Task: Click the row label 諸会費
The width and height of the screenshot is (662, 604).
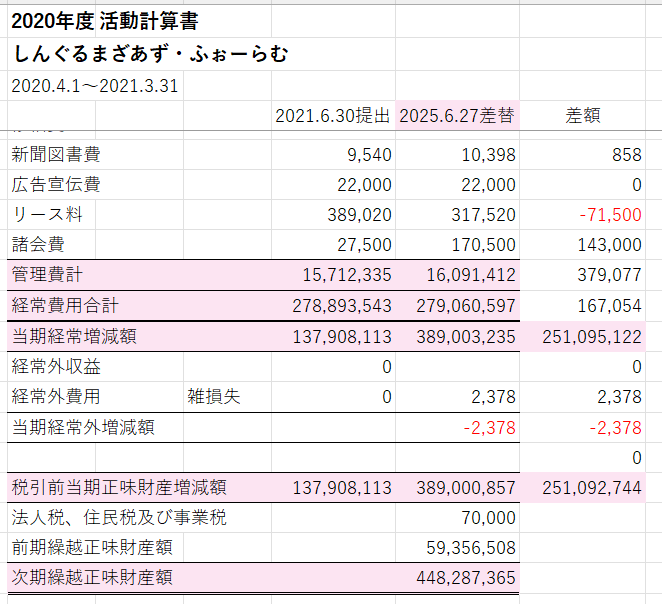Action: [x=38, y=244]
